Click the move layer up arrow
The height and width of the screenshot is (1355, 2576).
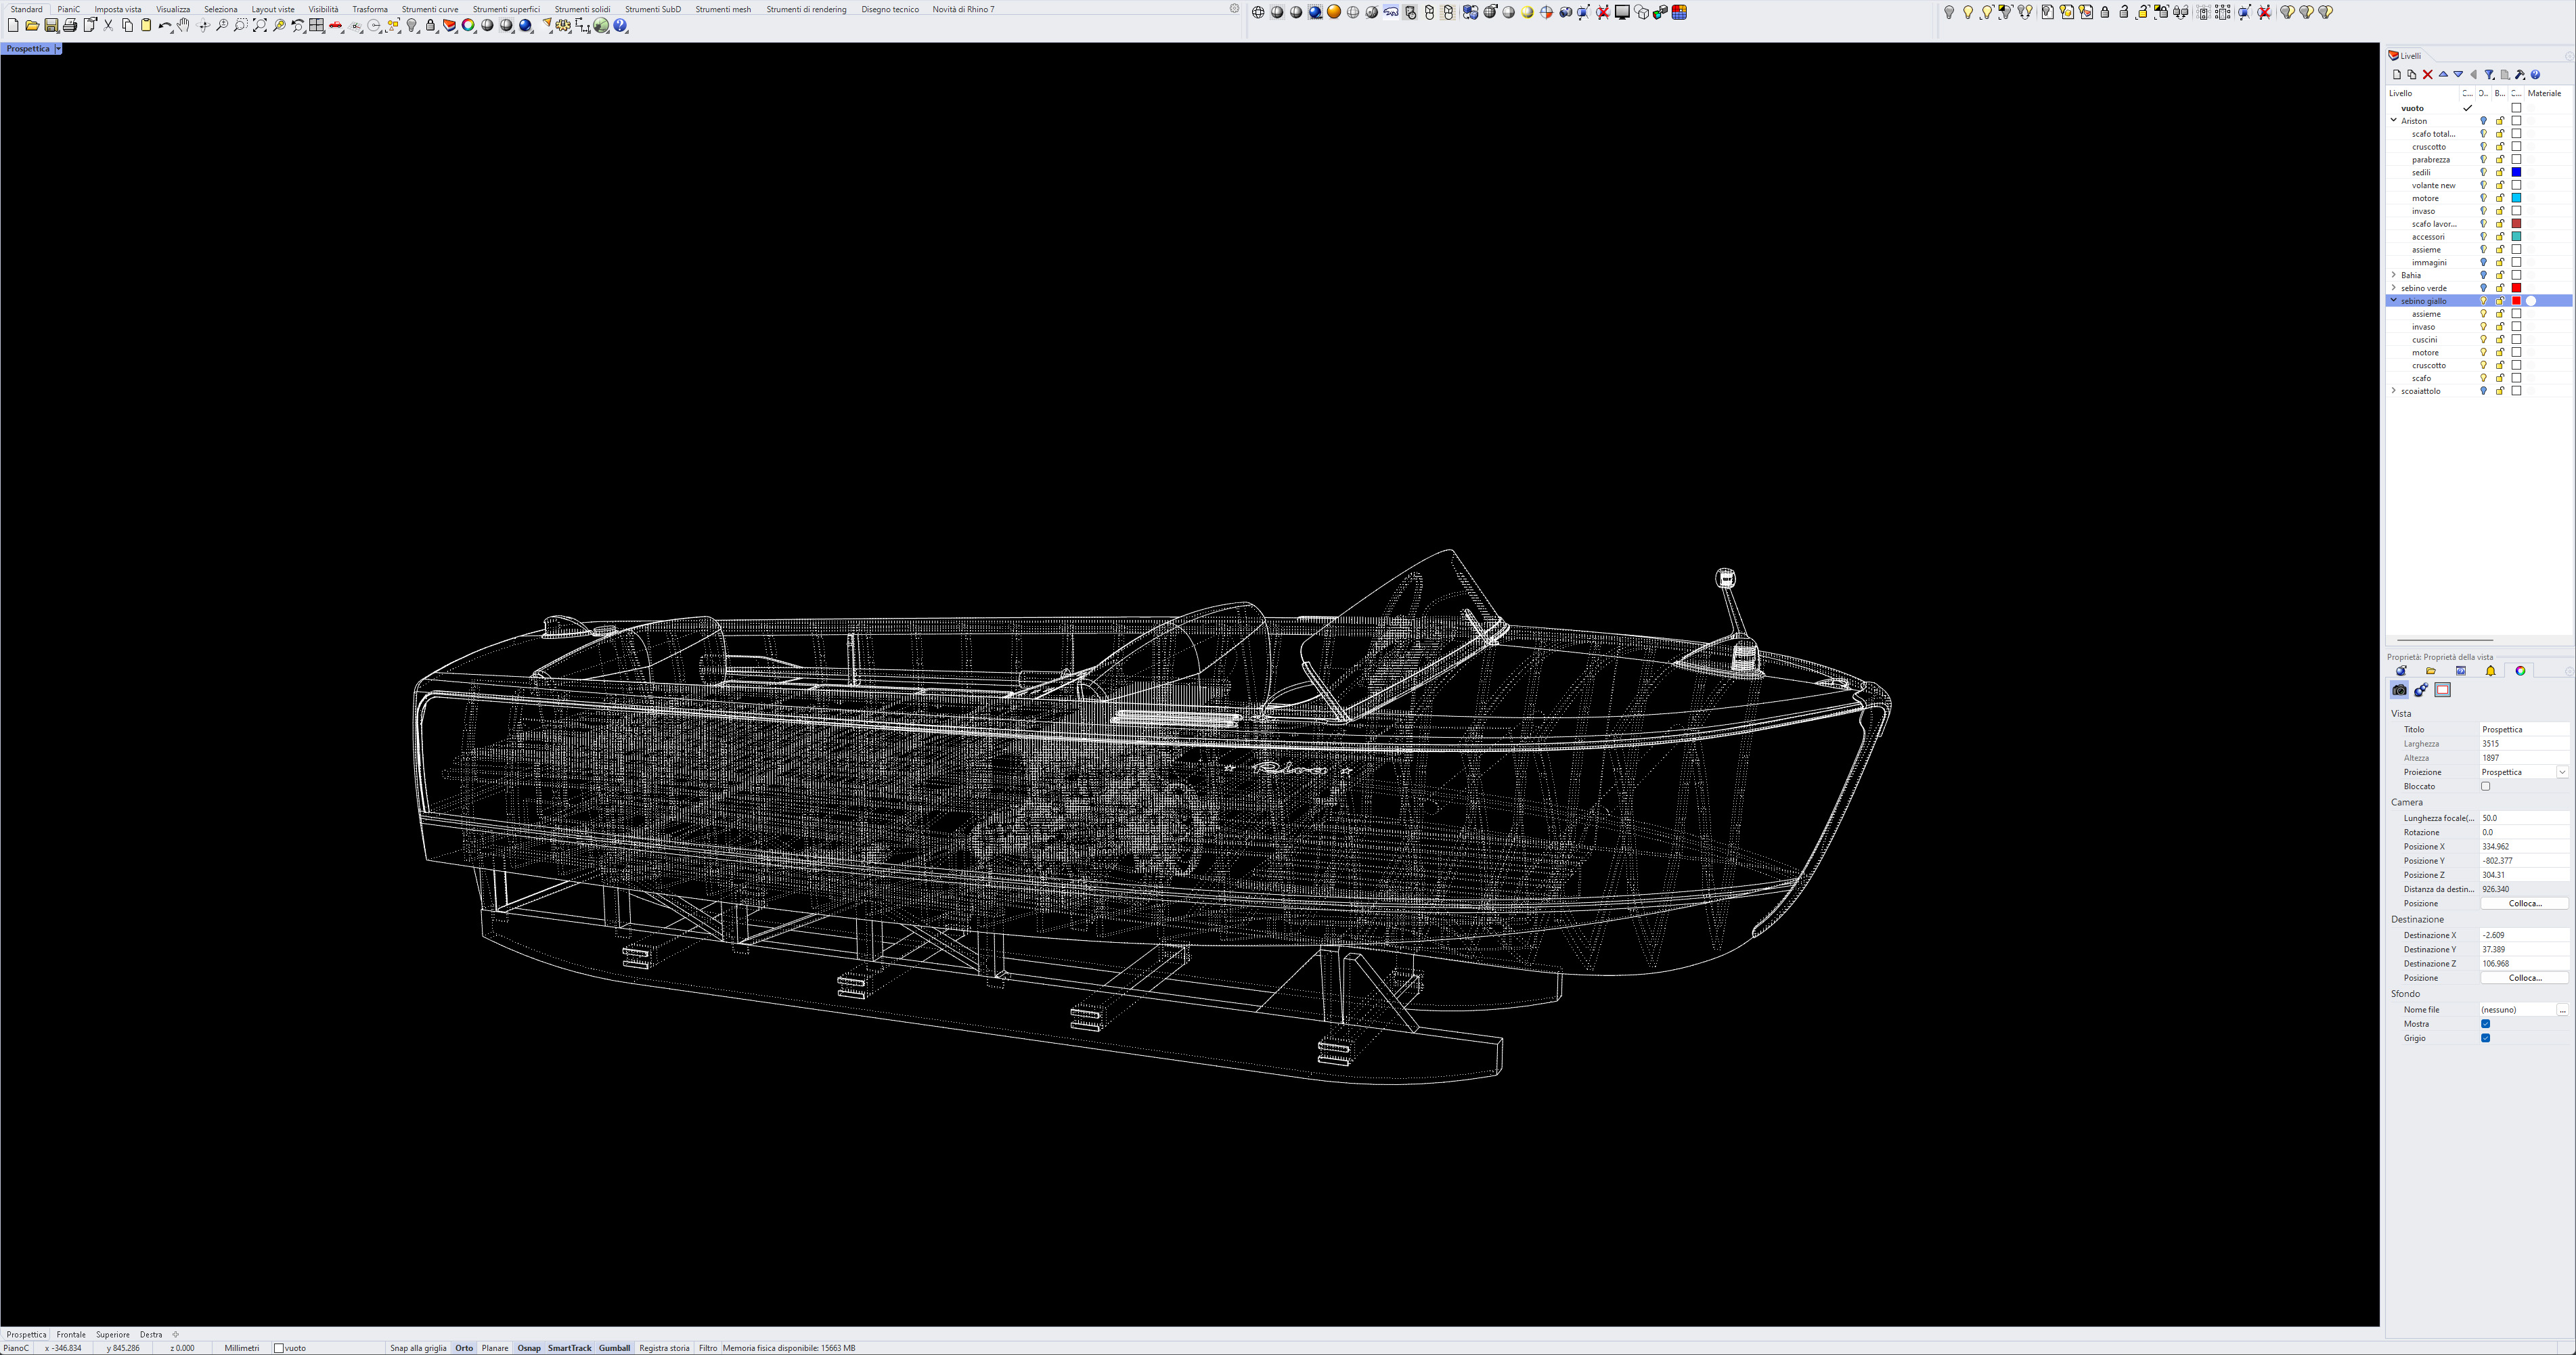point(2443,75)
